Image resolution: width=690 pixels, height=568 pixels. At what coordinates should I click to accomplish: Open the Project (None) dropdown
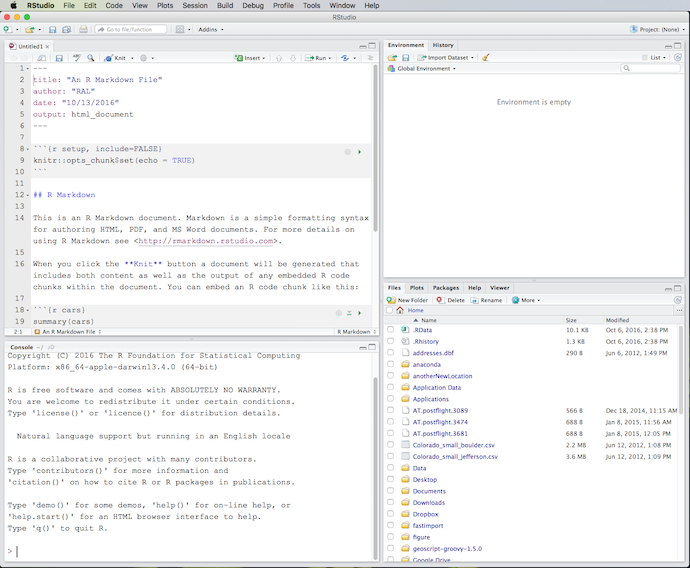[x=657, y=29]
